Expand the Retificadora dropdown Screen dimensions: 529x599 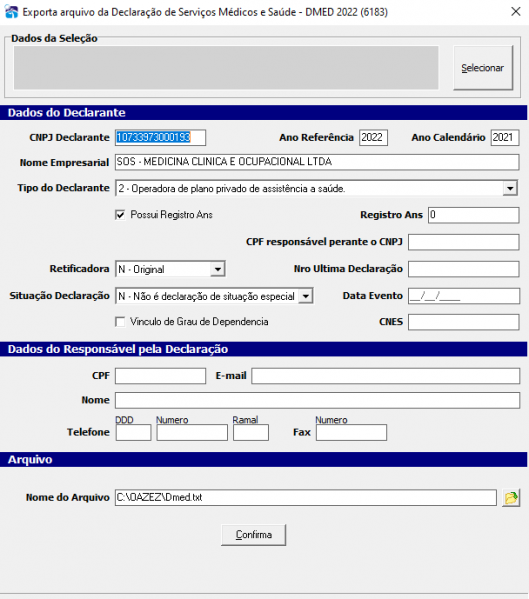(x=217, y=269)
